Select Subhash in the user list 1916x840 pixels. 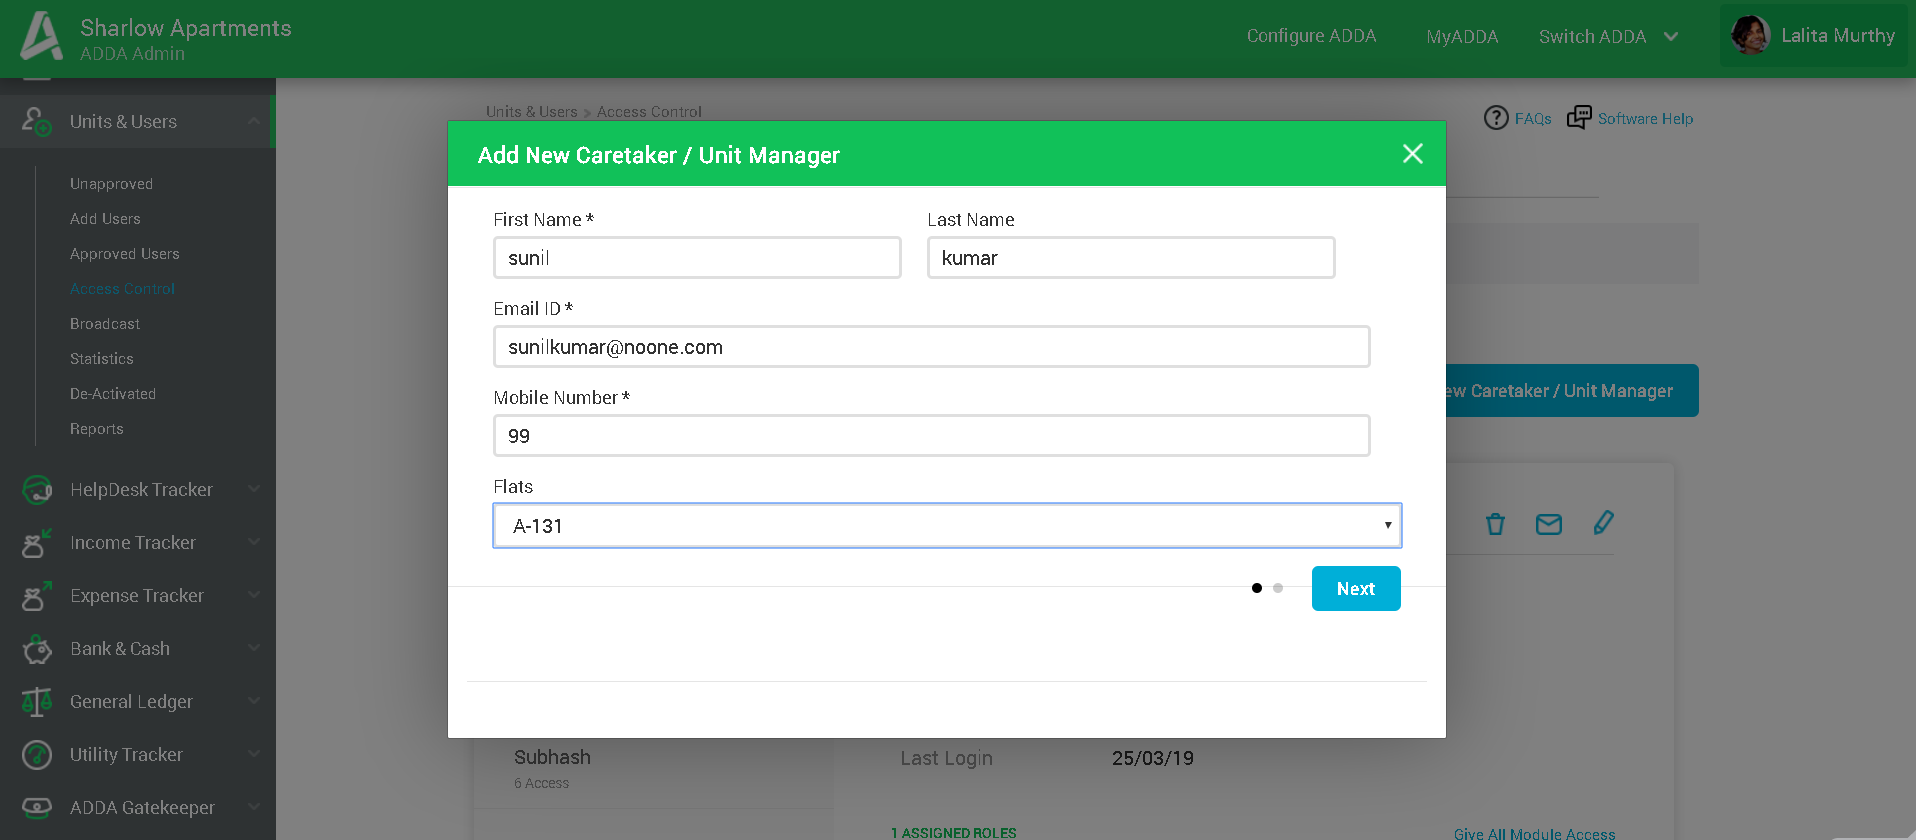[x=552, y=758]
